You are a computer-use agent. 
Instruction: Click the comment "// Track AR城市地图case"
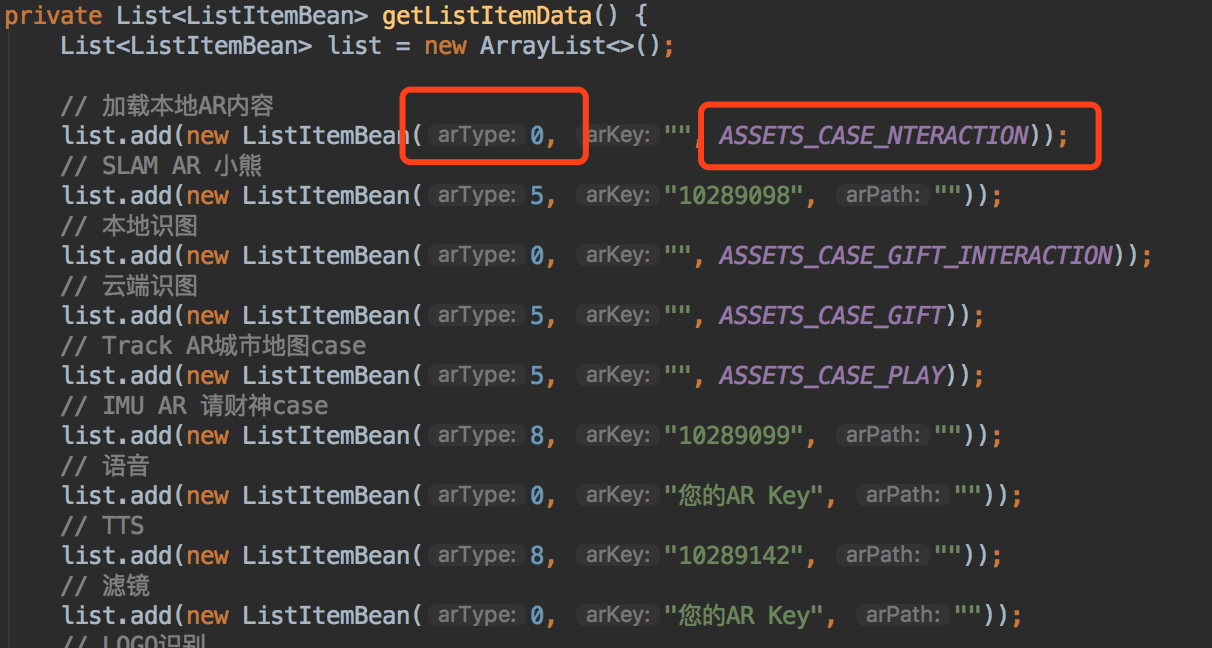(x=213, y=346)
